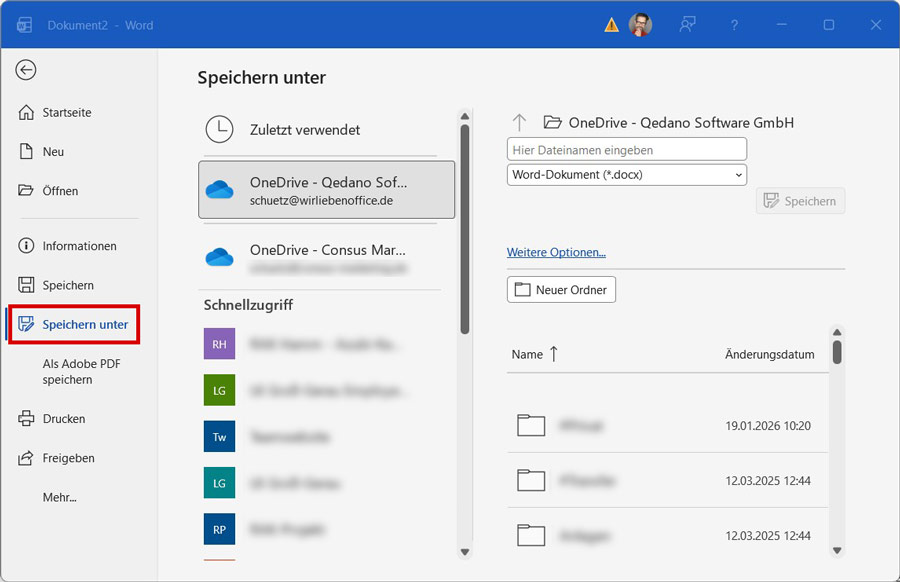Image resolution: width=900 pixels, height=582 pixels.
Task: Click the cloud icon of OneDrive Consus
Action: point(219,257)
